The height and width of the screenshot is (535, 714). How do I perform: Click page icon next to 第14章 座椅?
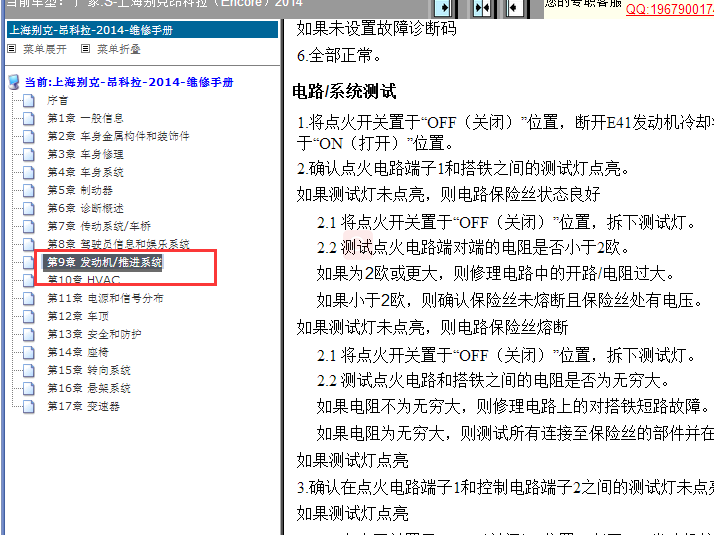coord(29,352)
